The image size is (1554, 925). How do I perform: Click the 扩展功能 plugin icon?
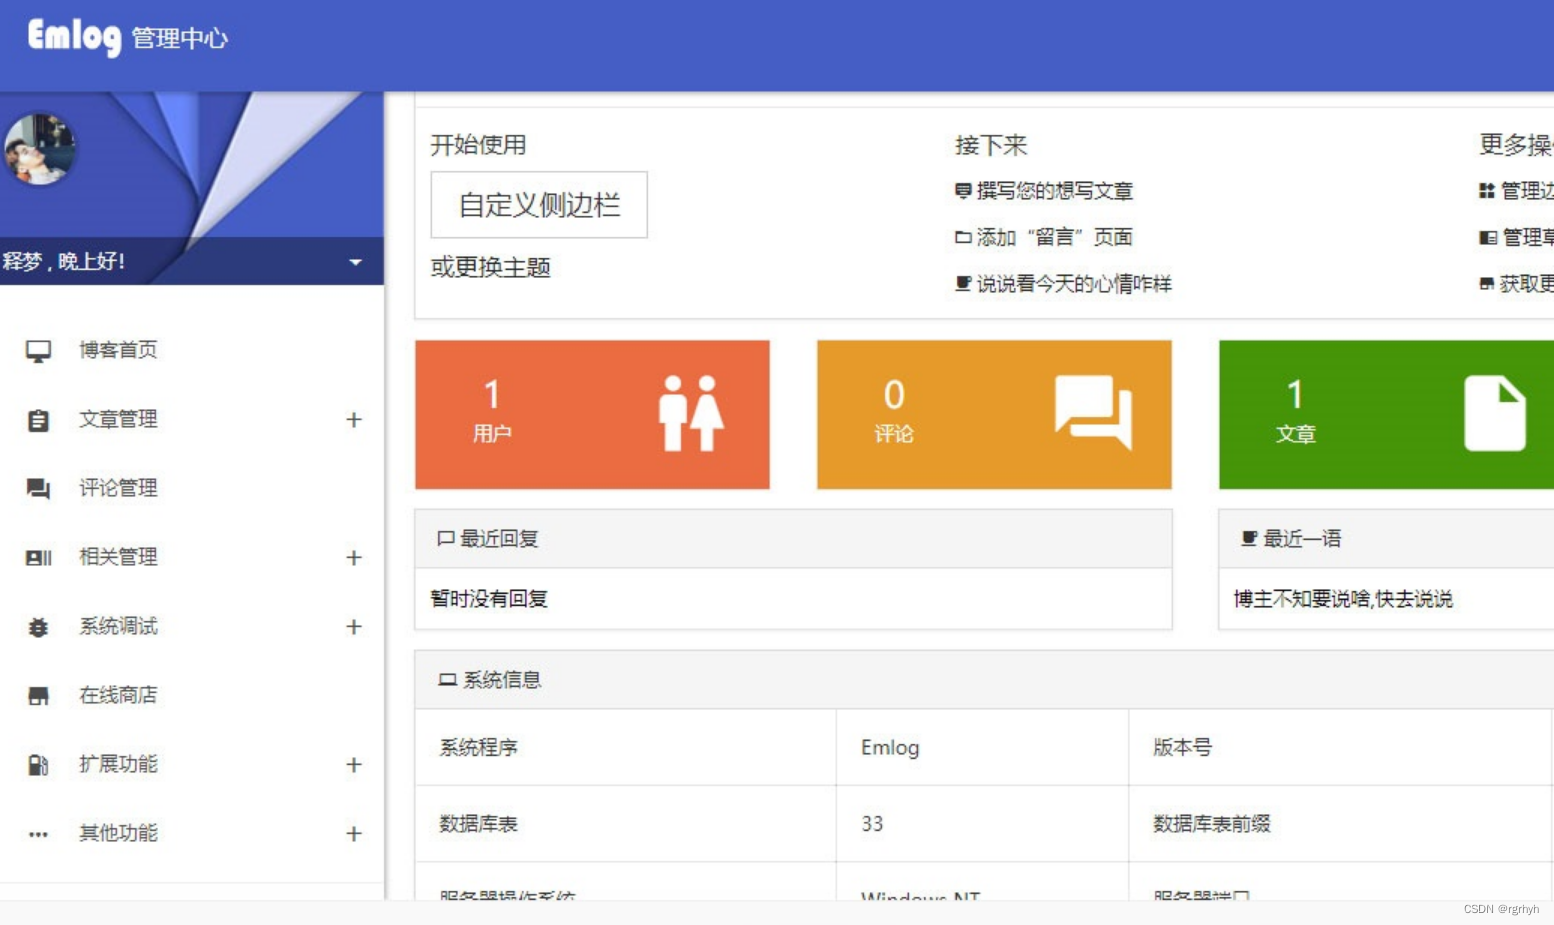click(x=38, y=764)
